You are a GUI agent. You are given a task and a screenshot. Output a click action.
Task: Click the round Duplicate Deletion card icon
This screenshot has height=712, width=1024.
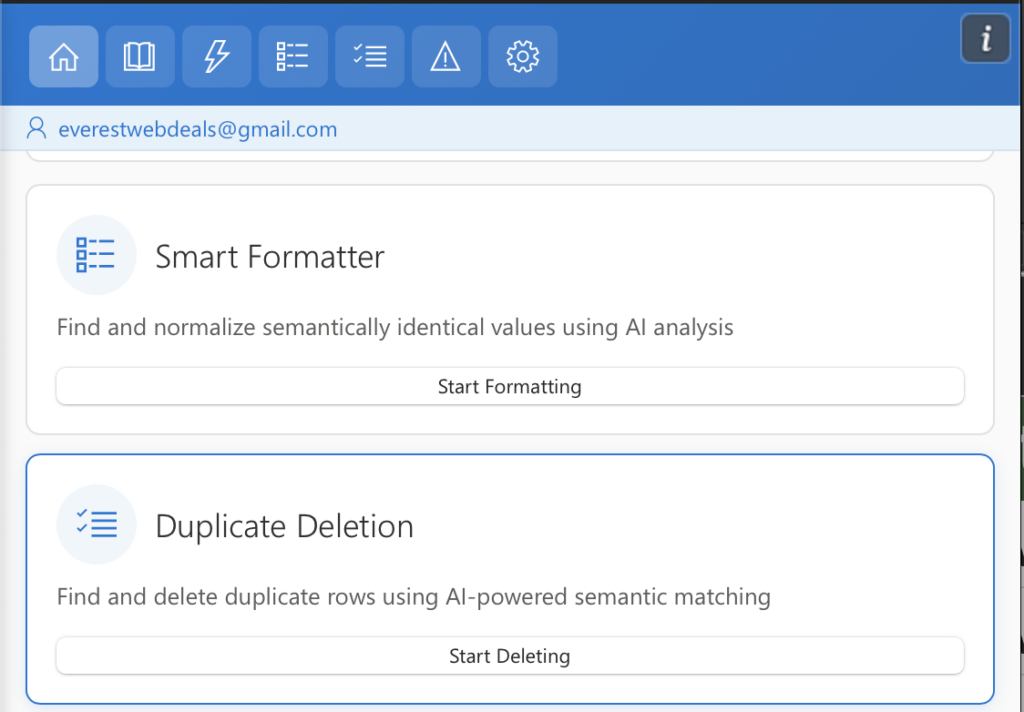[96, 524]
